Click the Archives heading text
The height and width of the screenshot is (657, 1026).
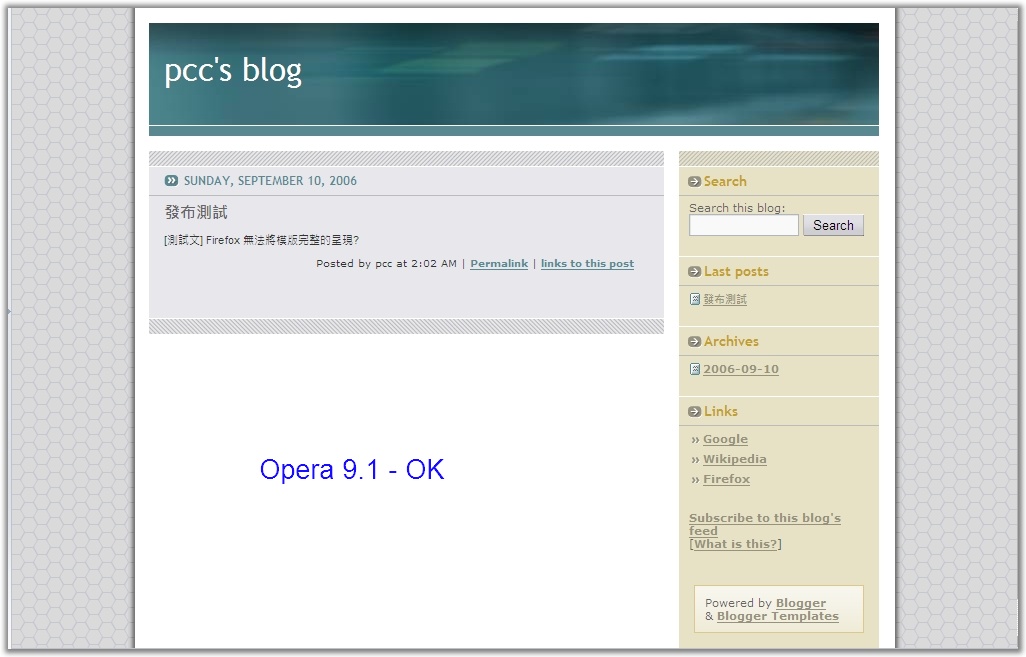tap(731, 342)
